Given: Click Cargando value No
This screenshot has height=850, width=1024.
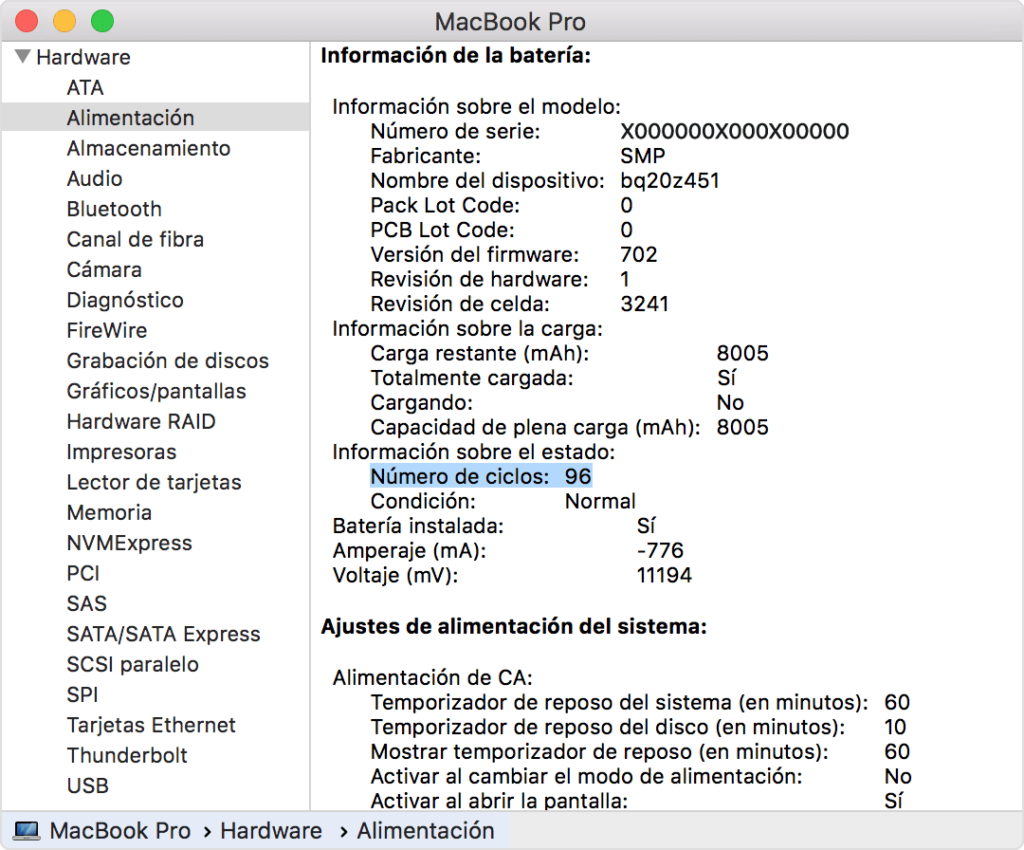Looking at the screenshot, I should pyautogui.click(x=730, y=403).
